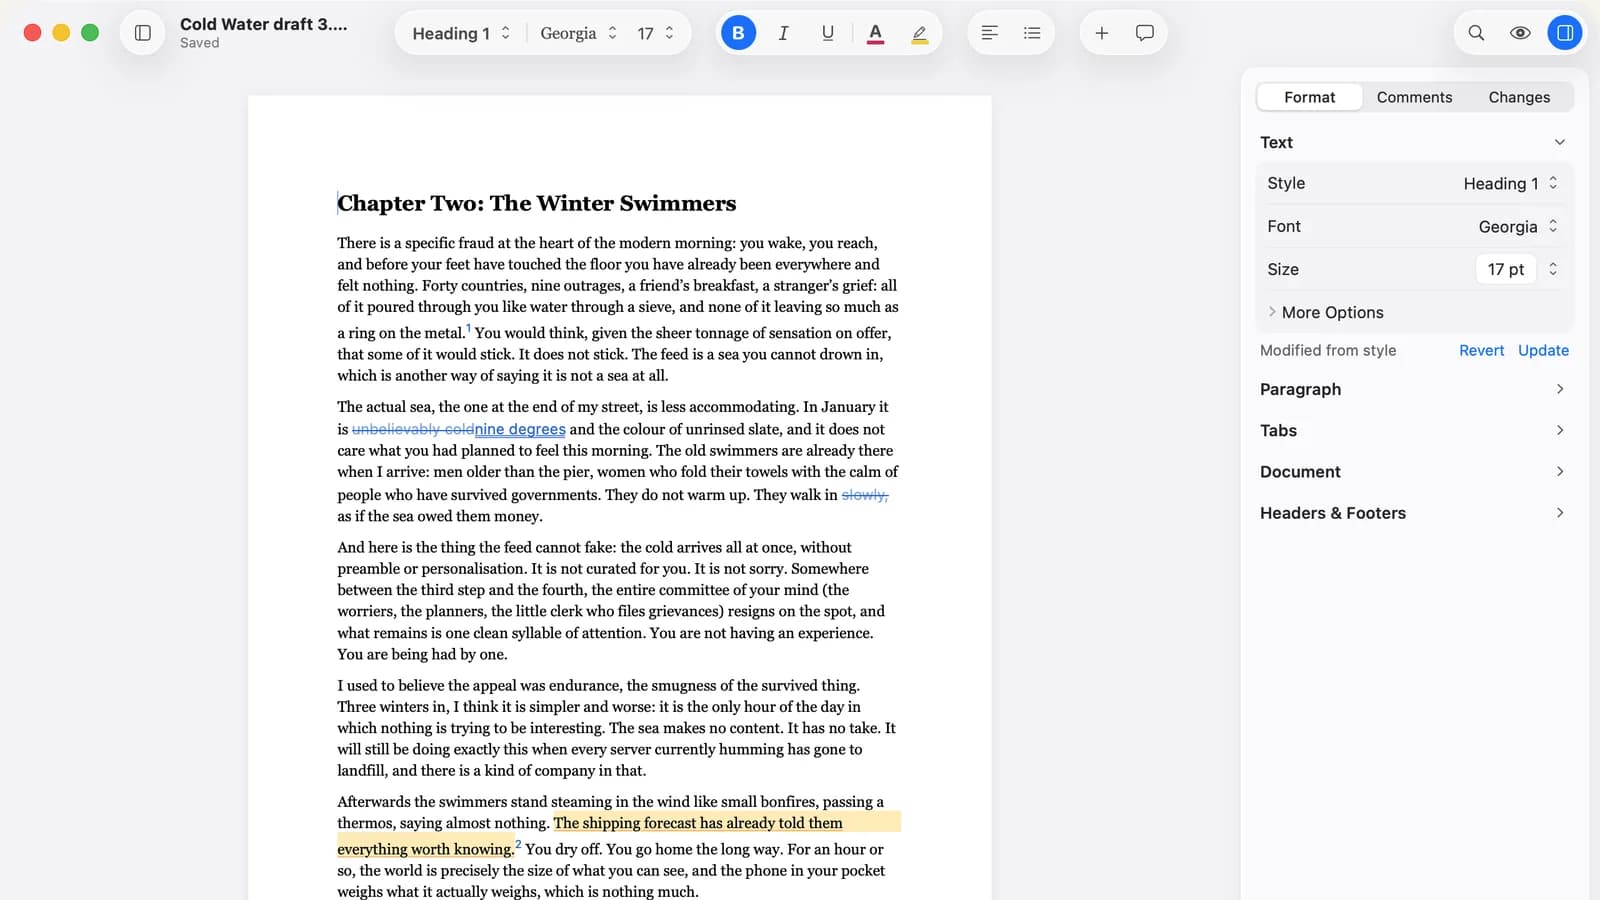The height and width of the screenshot is (900, 1600).
Task: Click the Update link
Action: coord(1543,350)
